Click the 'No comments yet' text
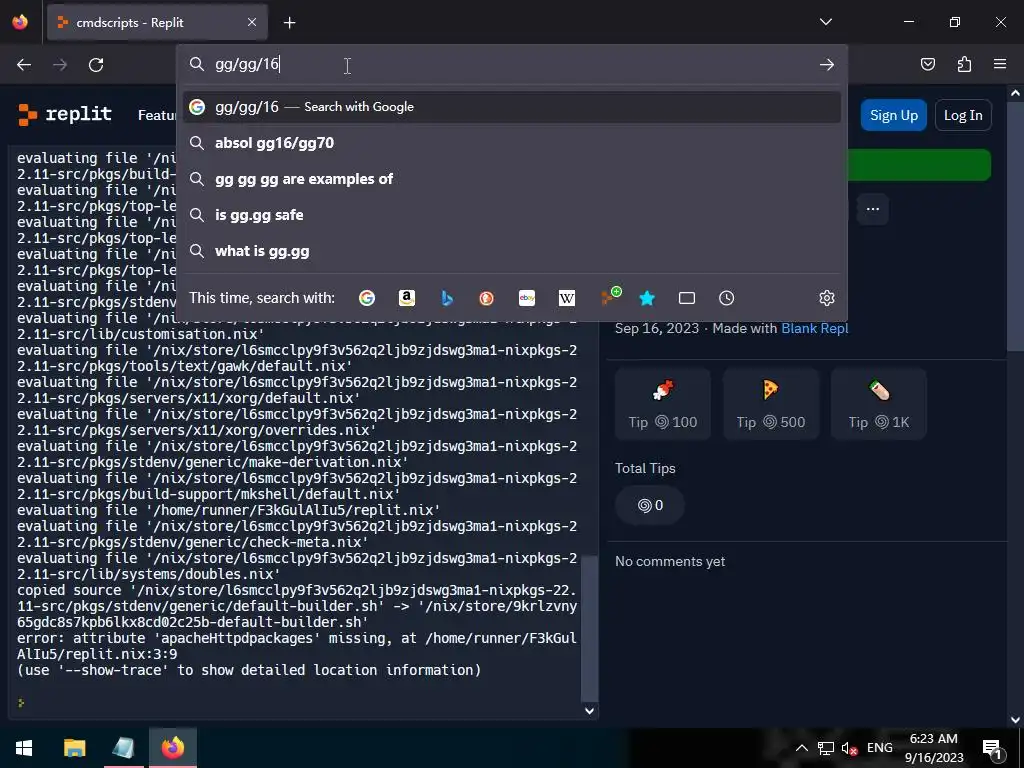The width and height of the screenshot is (1024, 768). click(670, 561)
